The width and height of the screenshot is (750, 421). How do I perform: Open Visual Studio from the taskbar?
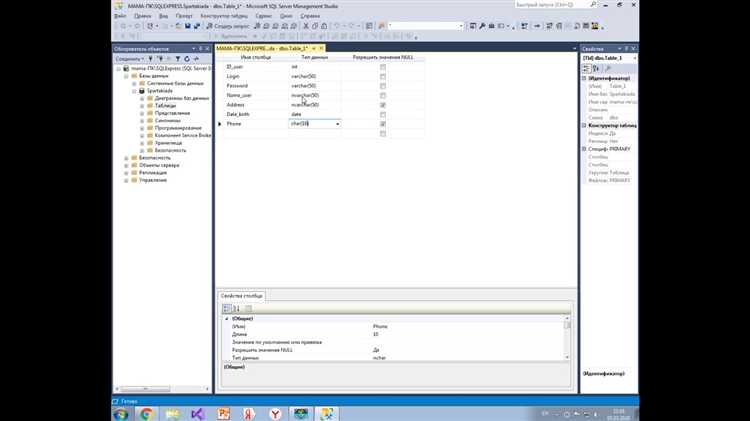pos(198,414)
